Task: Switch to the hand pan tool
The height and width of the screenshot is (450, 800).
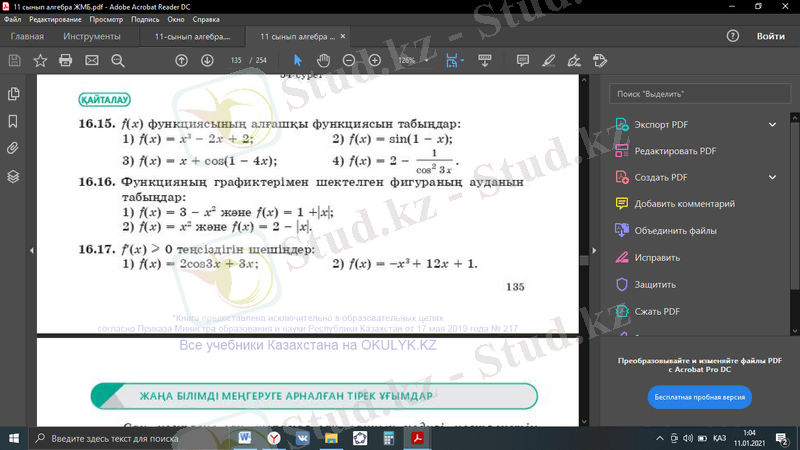Action: click(x=322, y=60)
